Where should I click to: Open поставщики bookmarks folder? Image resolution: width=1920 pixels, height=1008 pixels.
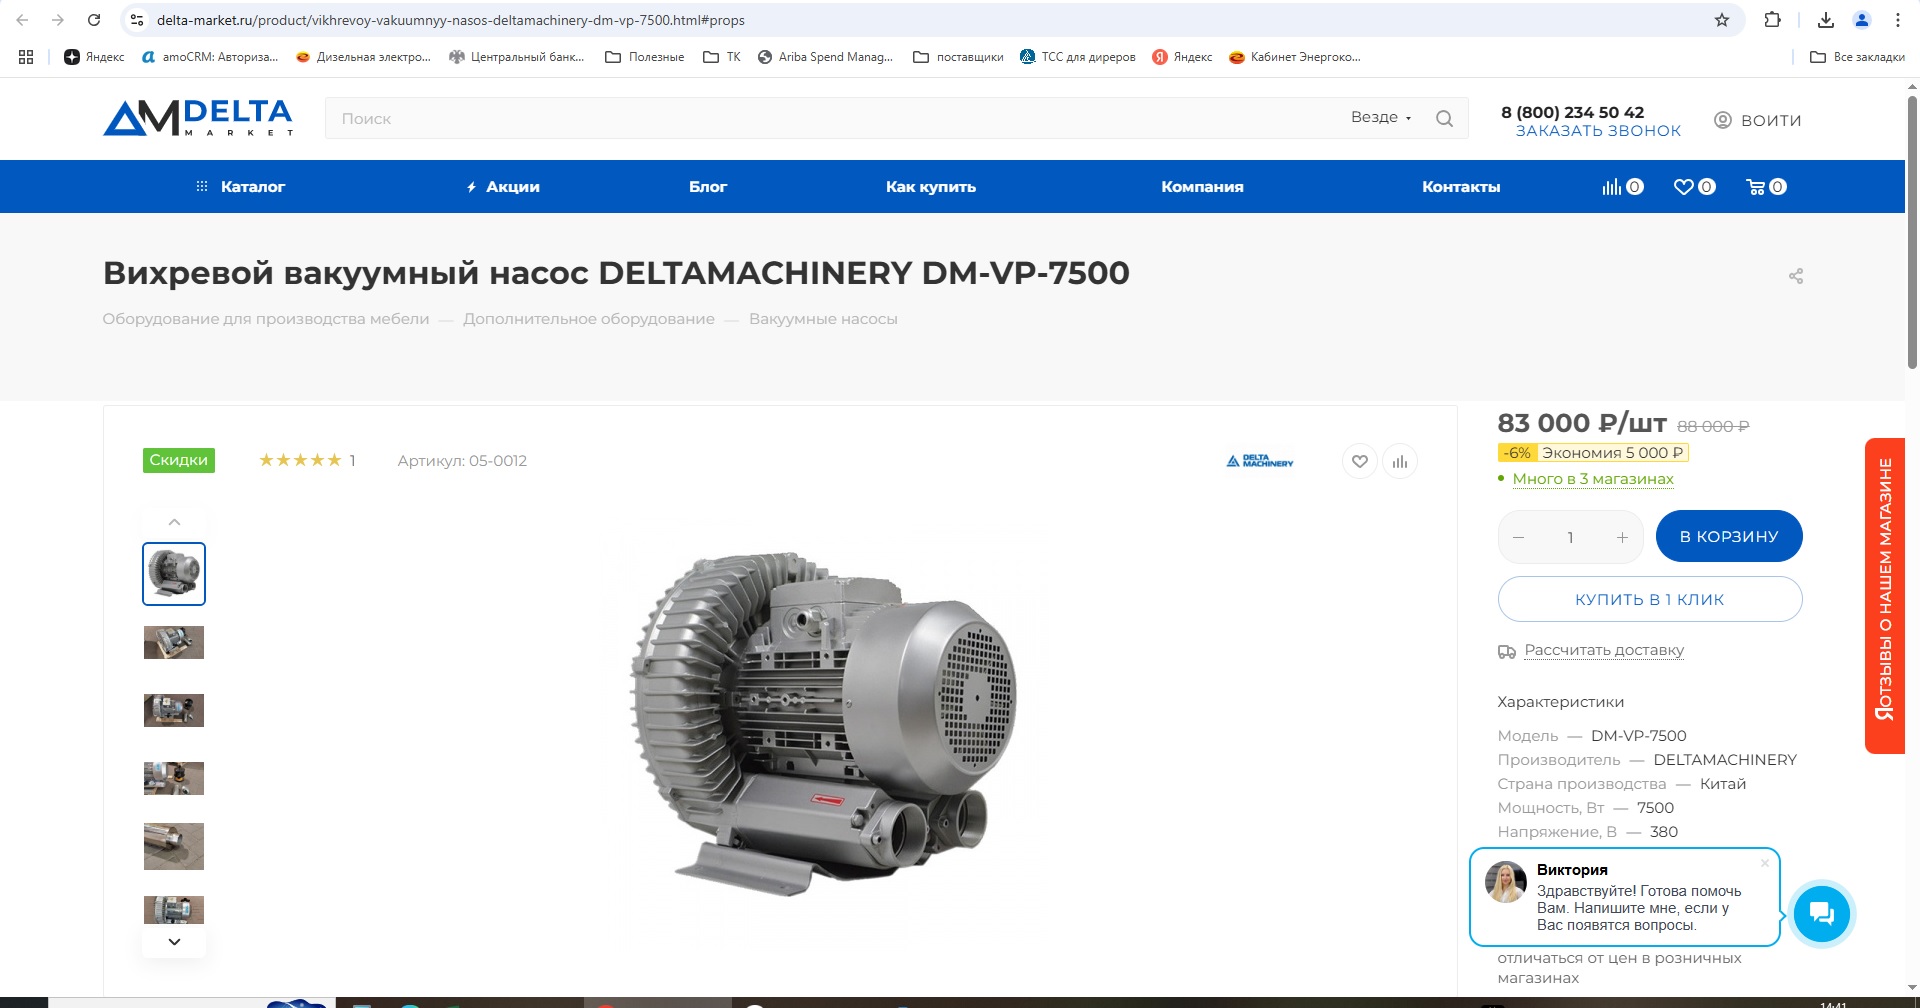pyautogui.click(x=958, y=57)
